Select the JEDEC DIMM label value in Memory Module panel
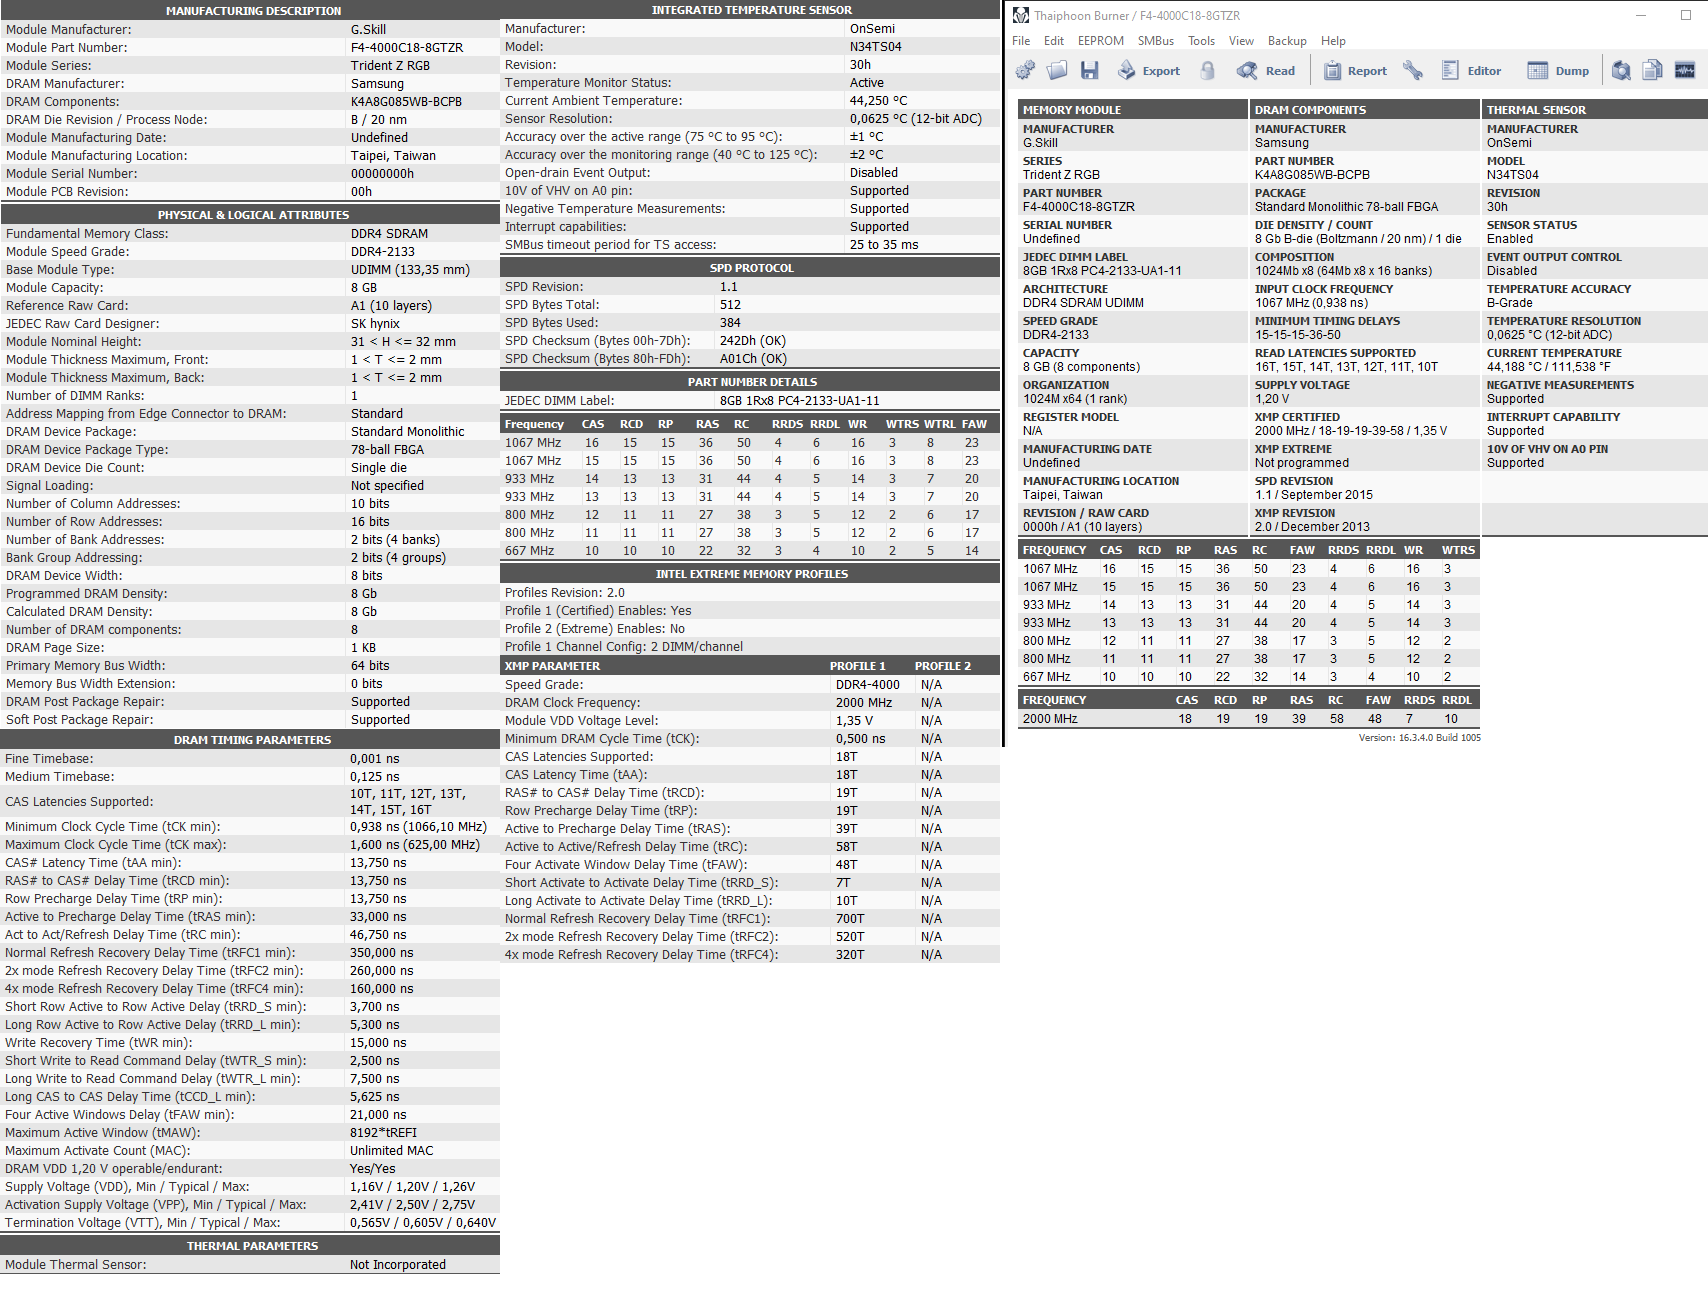Screen dimensions: 1708x1296 1102,271
